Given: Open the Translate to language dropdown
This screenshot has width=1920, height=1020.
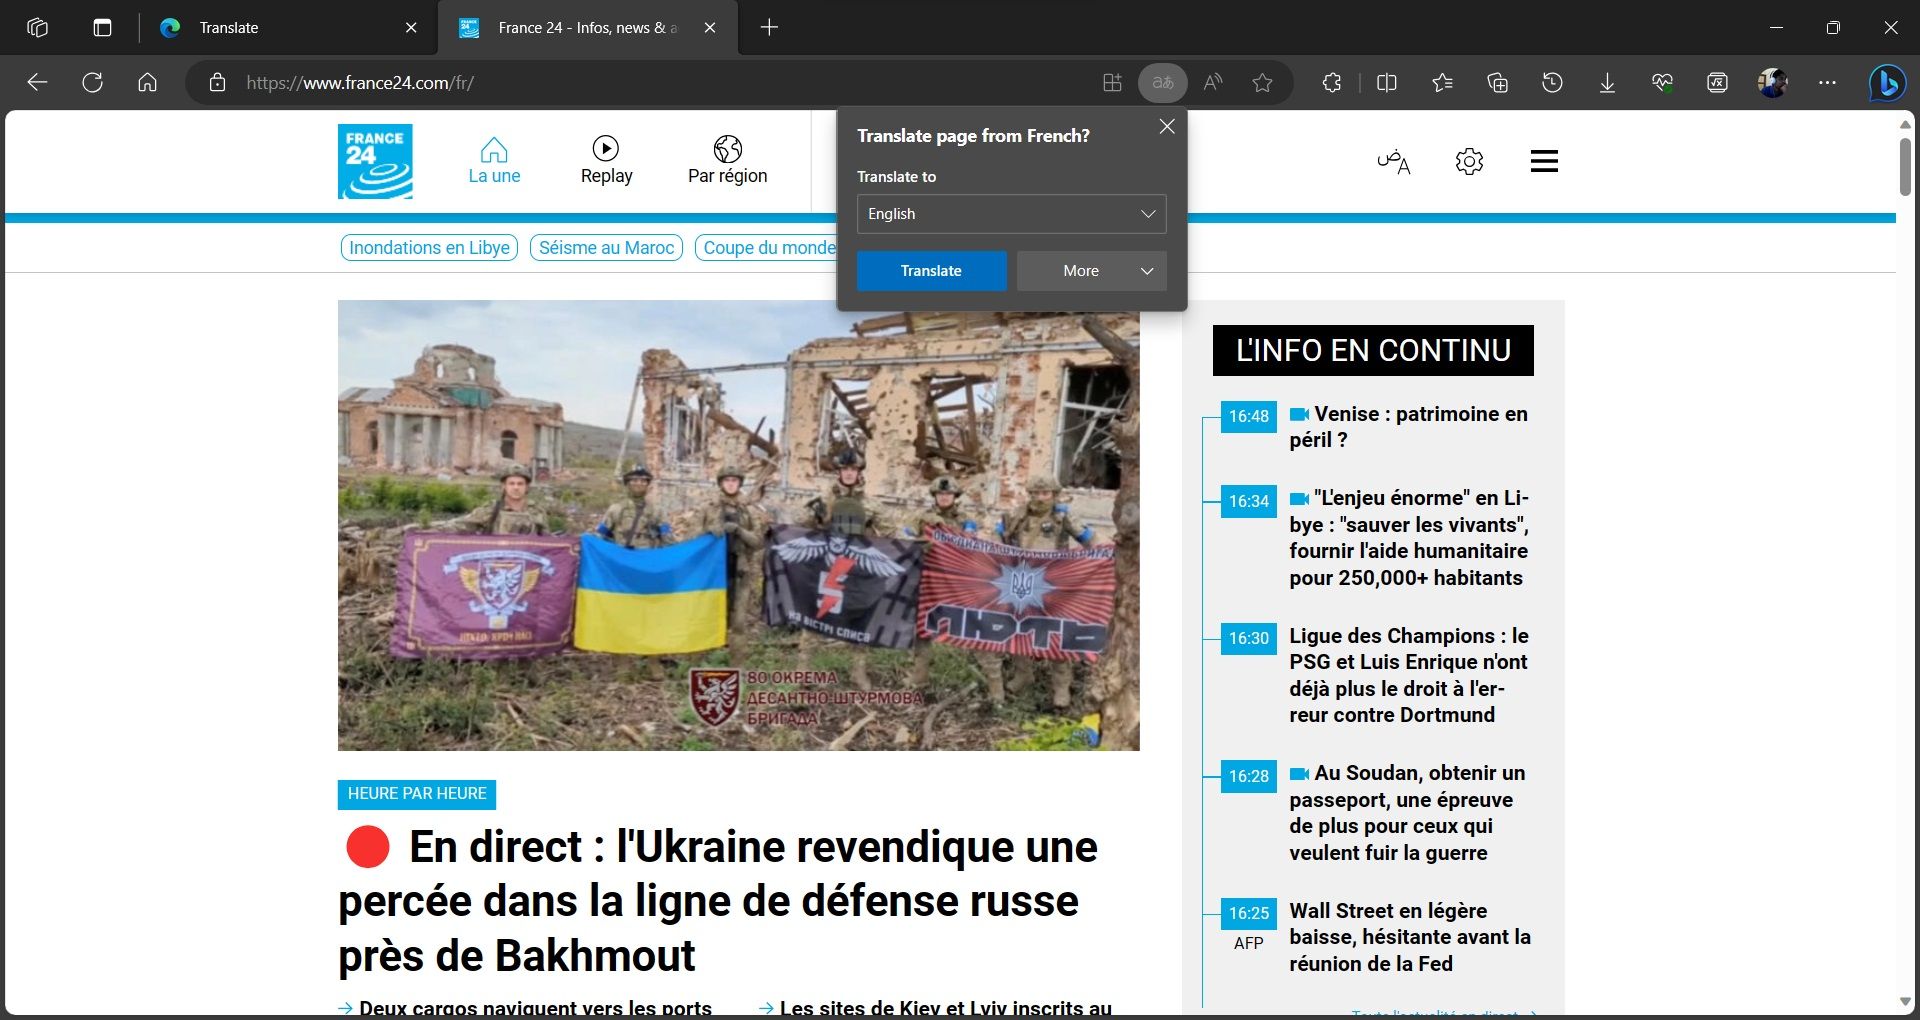Looking at the screenshot, I should (1011, 214).
